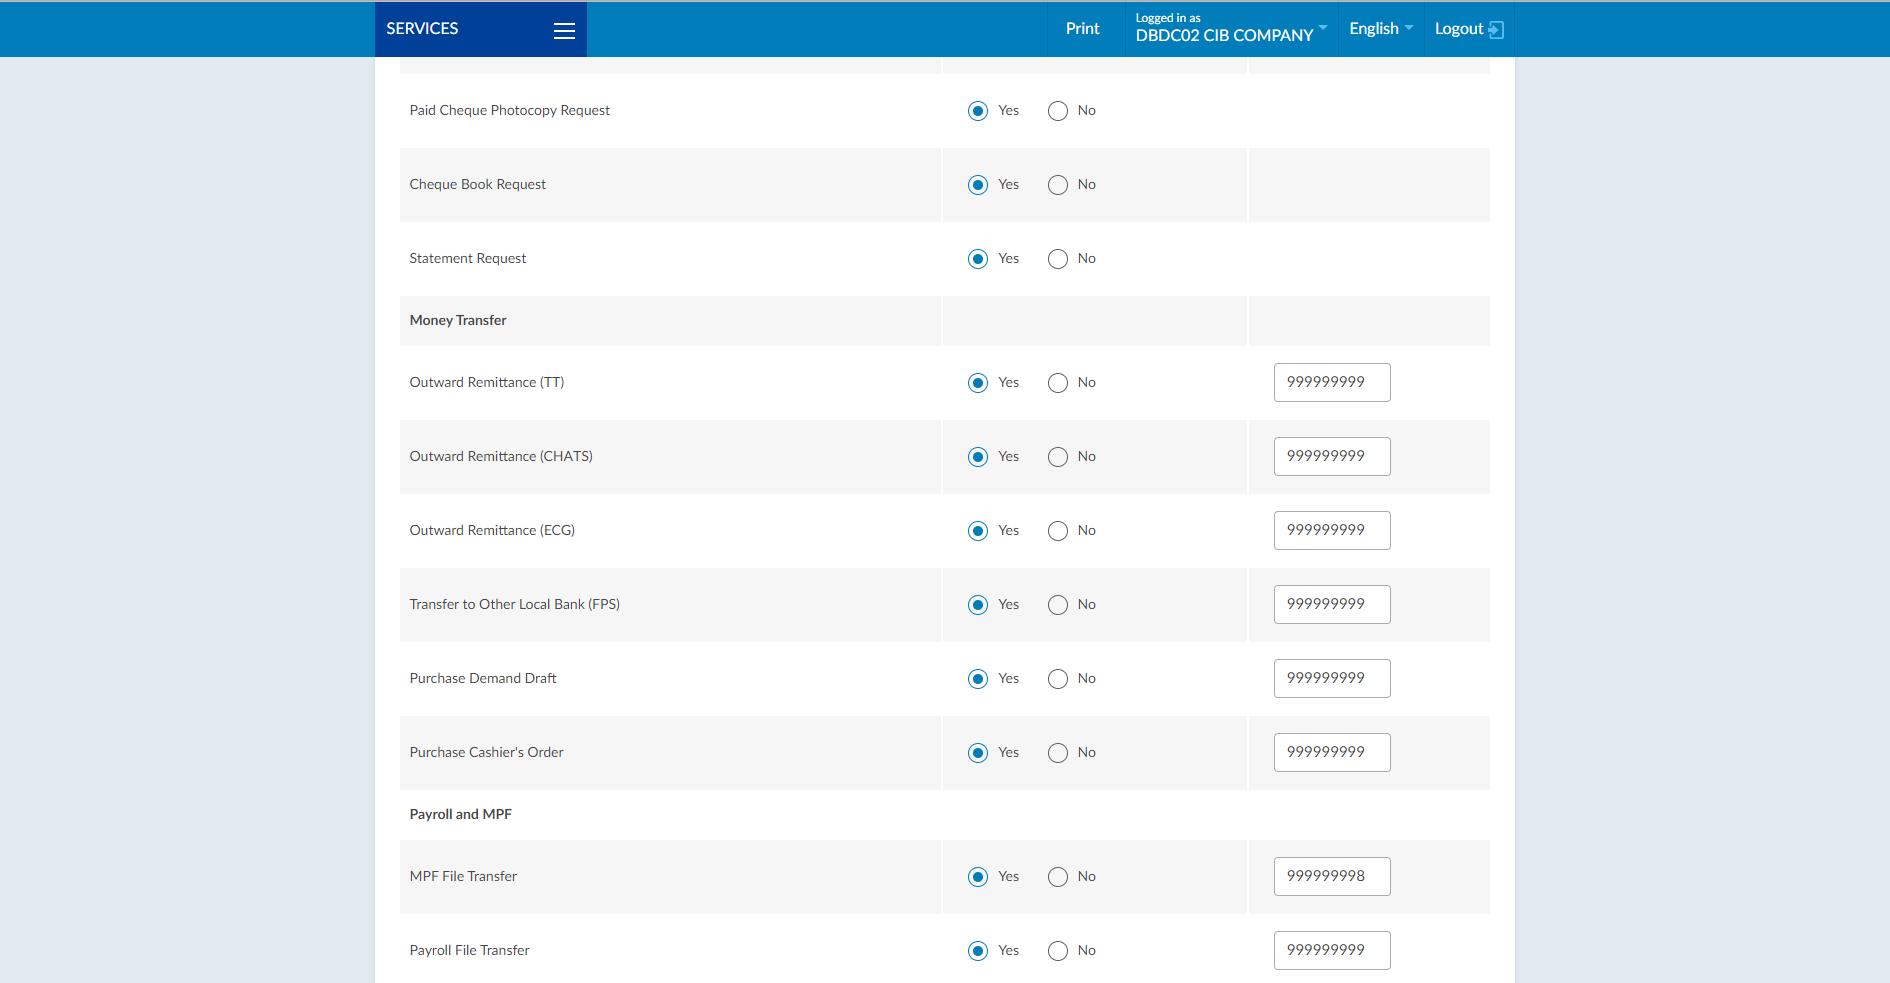Screen dimensions: 1890x983
Task: Click the Logout door icon
Action: [x=1496, y=30]
